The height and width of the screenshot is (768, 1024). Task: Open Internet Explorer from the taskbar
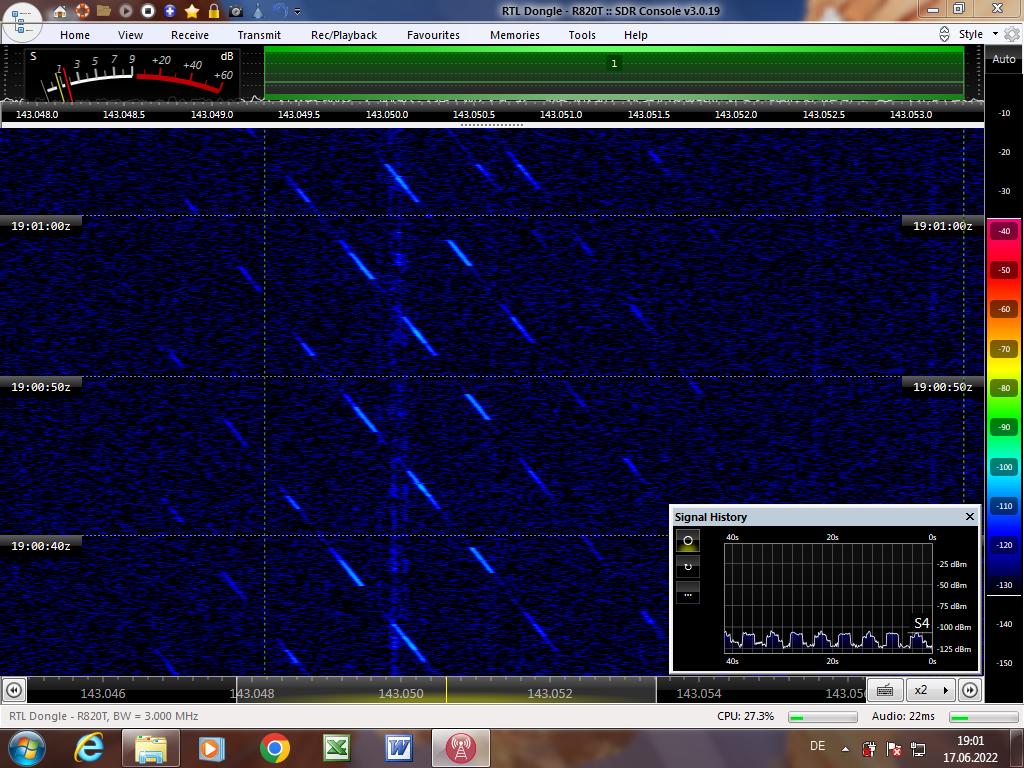pos(89,748)
